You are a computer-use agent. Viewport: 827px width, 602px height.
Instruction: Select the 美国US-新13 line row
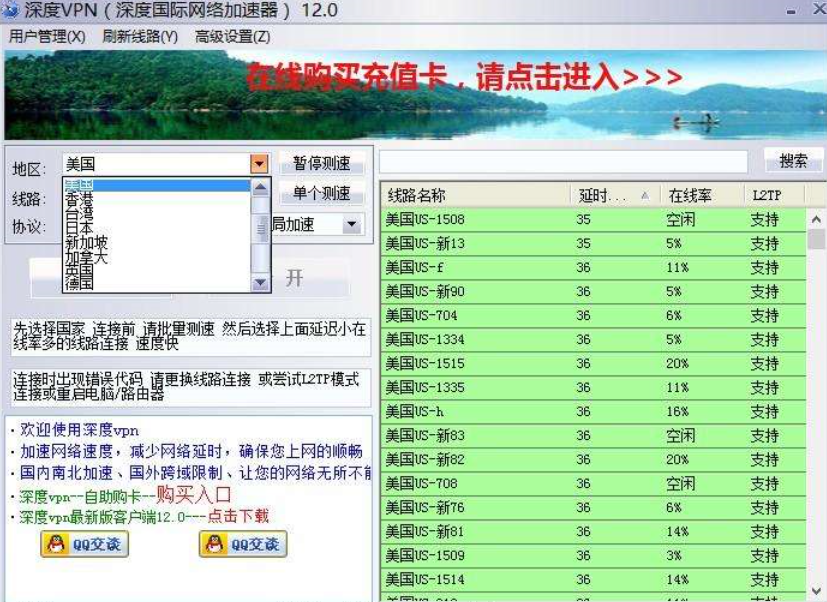[593, 243]
